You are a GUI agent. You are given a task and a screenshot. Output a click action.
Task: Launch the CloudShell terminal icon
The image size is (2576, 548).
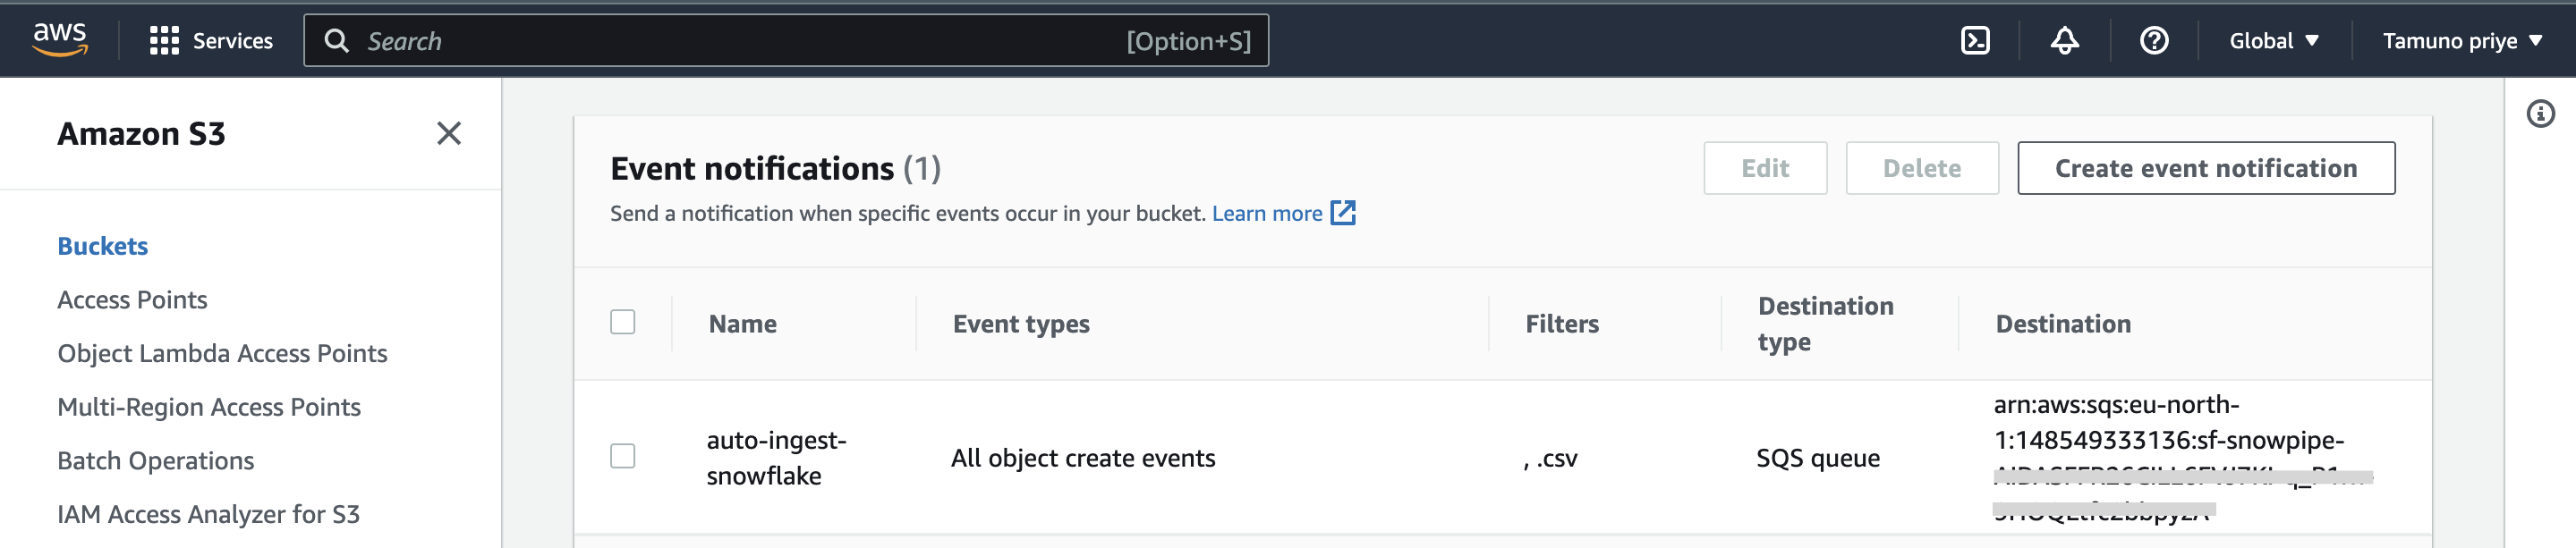(x=1975, y=41)
